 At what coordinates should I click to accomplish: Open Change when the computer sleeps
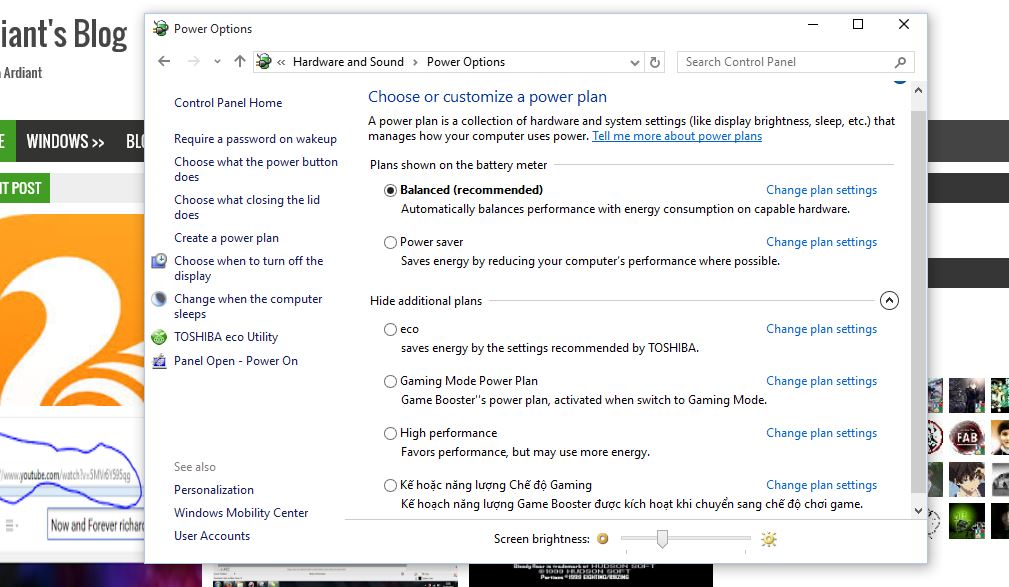point(248,306)
